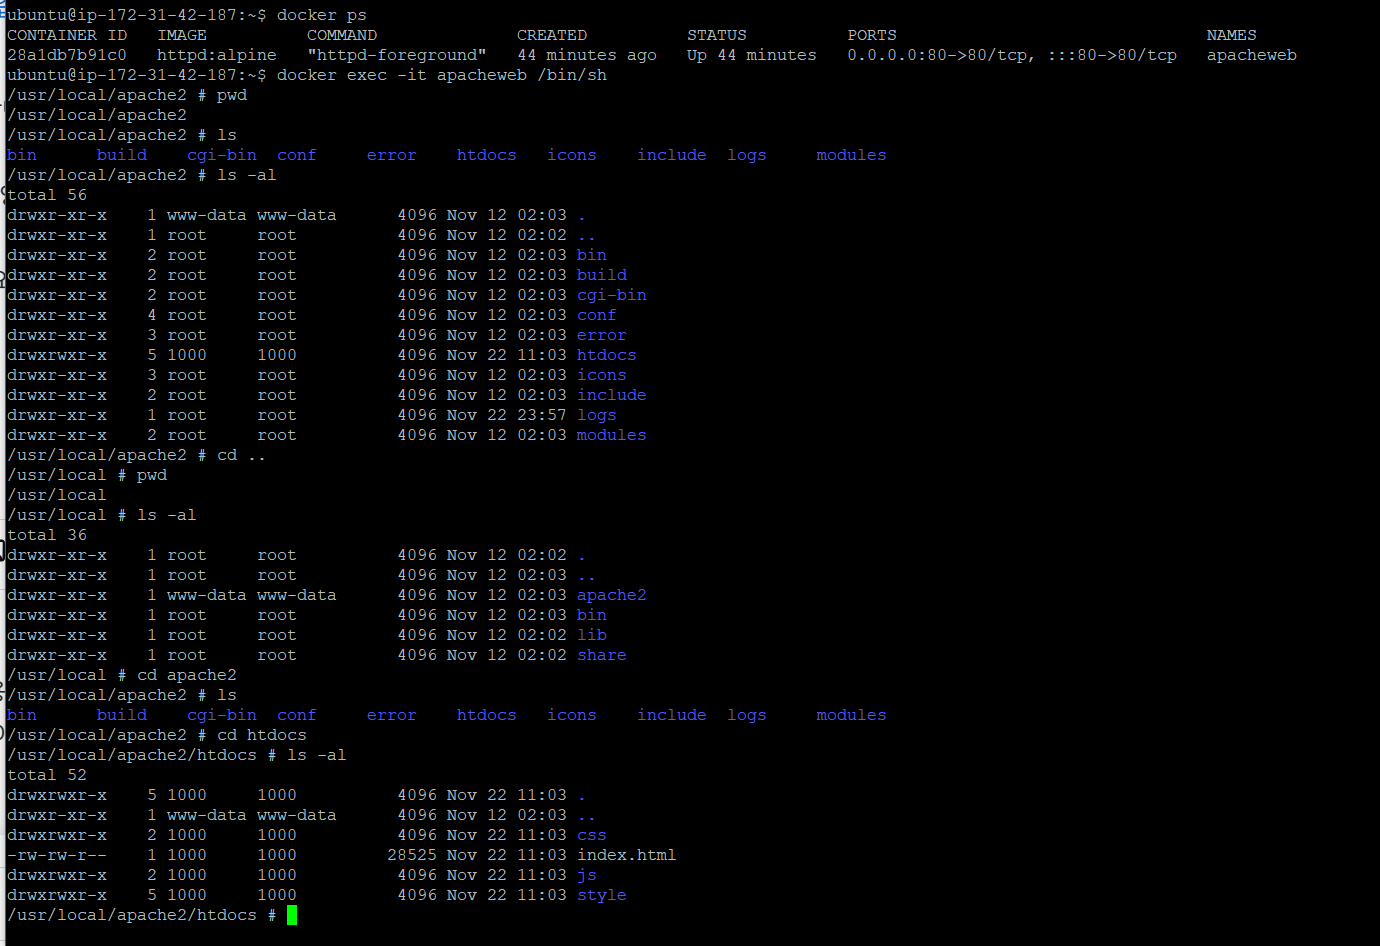Click the "total 36" line

(x=47, y=535)
